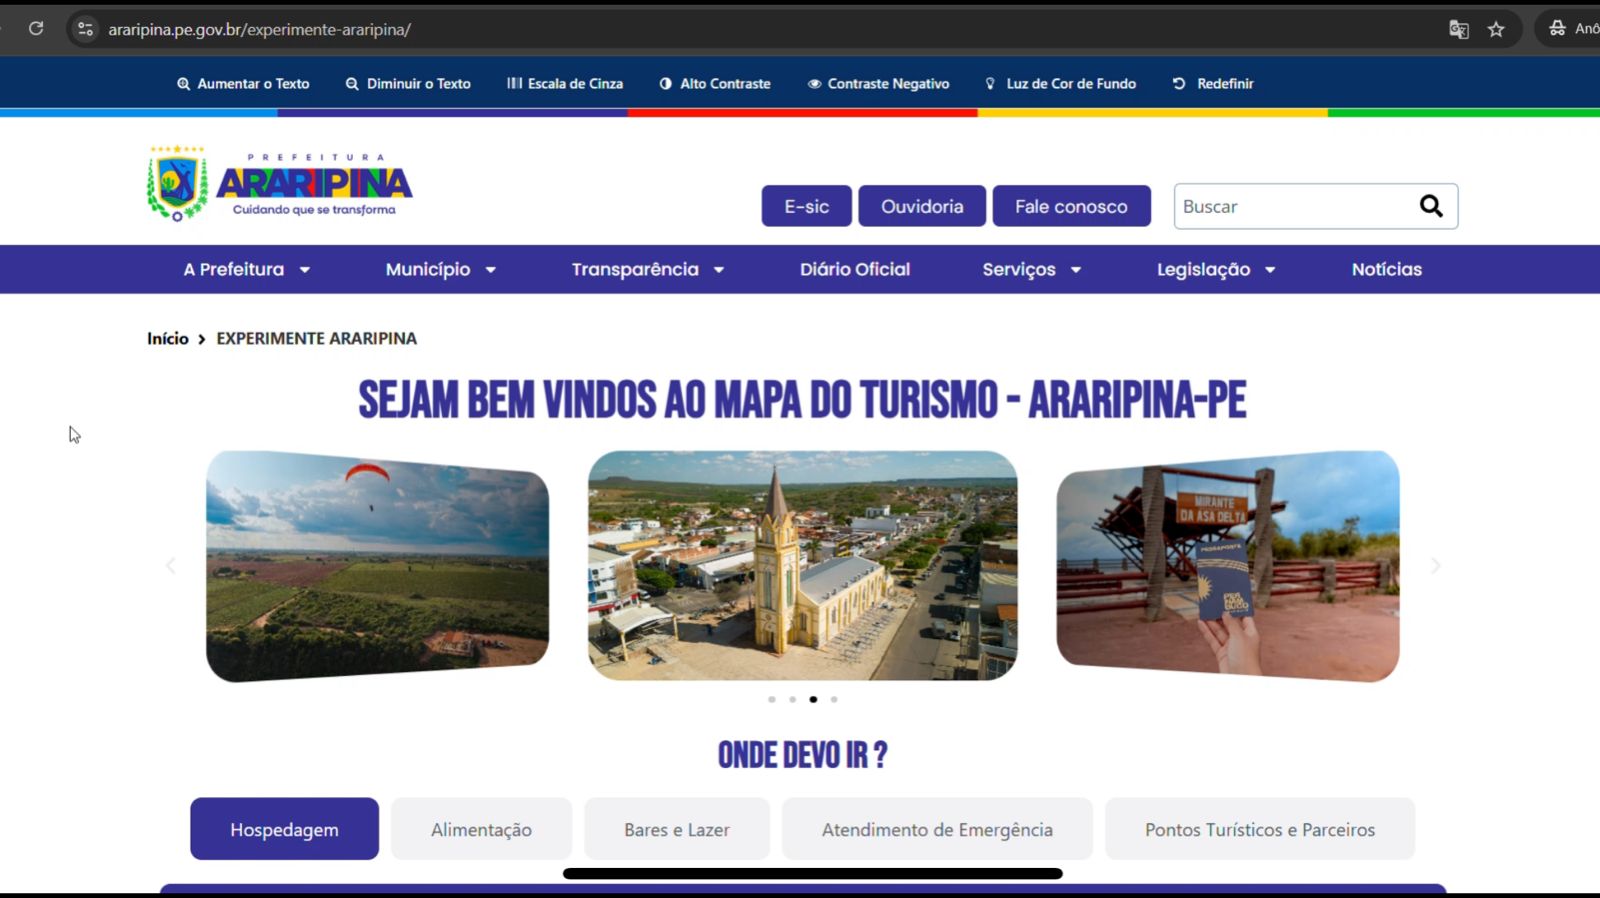Image resolution: width=1600 pixels, height=898 pixels.
Task: Click the Ouvidoria button
Action: 922,206
